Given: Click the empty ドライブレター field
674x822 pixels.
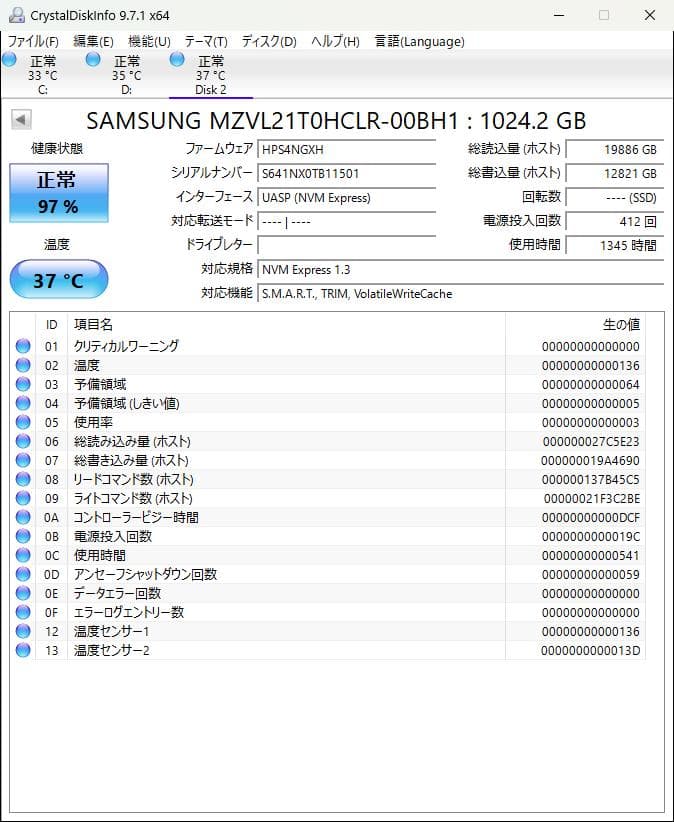Looking at the screenshot, I should [x=346, y=245].
